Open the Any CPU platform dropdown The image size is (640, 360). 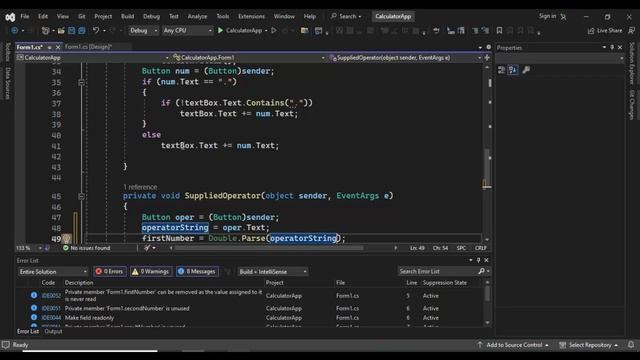pyautogui.click(x=187, y=31)
